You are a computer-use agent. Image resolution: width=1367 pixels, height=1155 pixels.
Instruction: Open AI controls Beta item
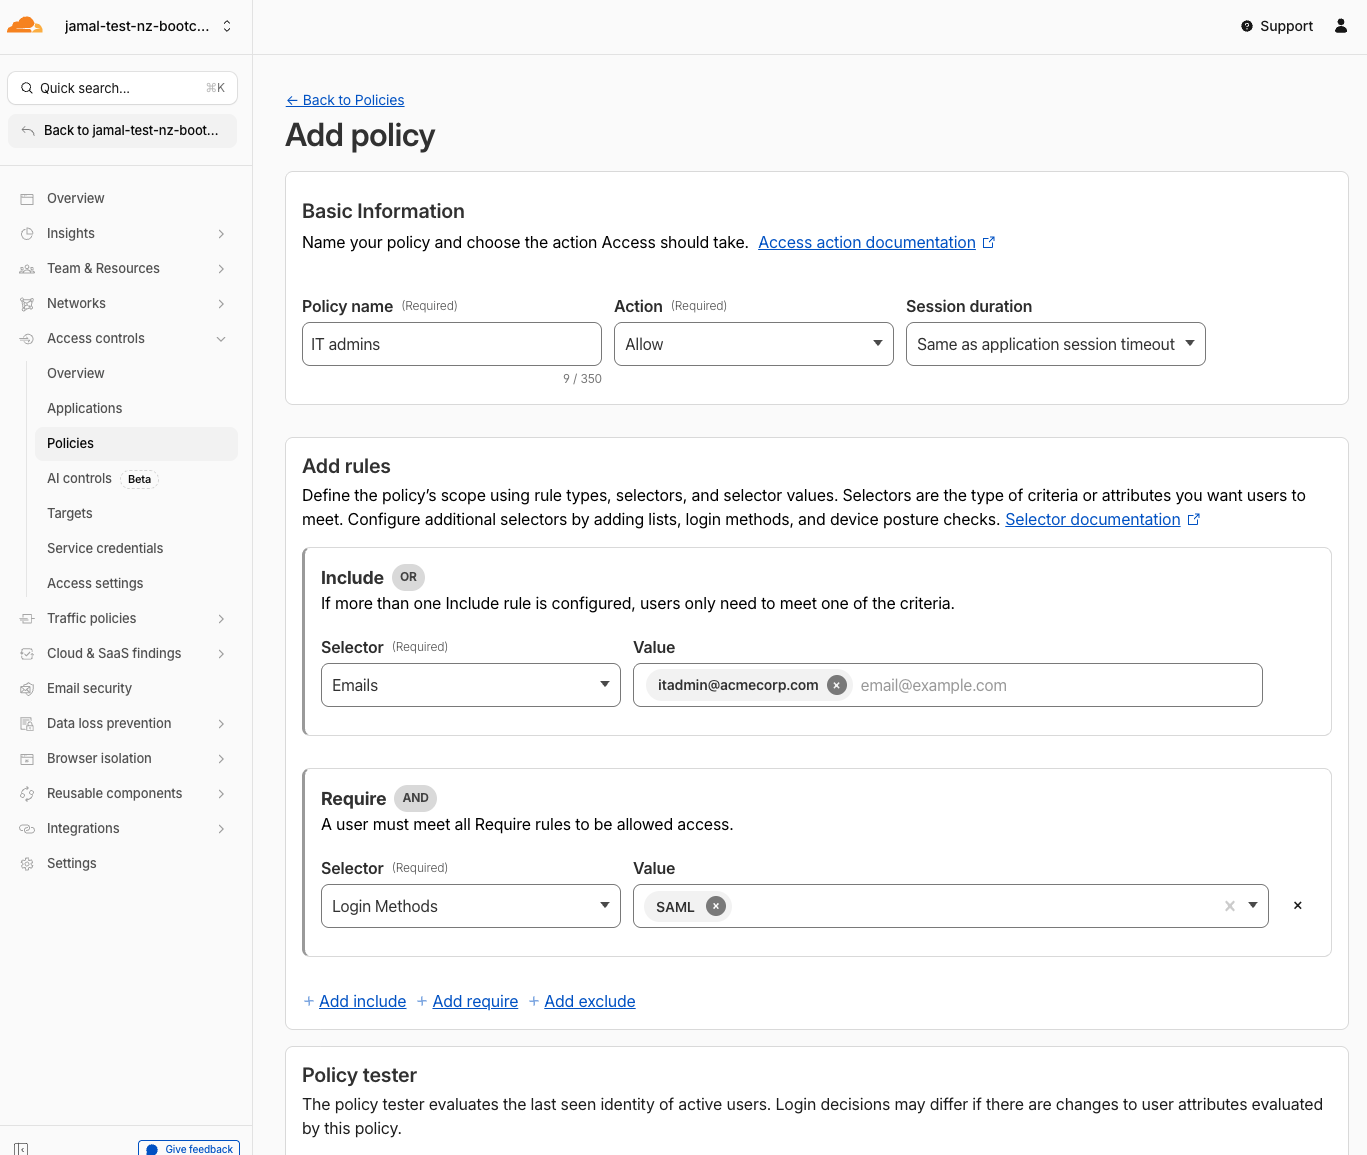136,478
